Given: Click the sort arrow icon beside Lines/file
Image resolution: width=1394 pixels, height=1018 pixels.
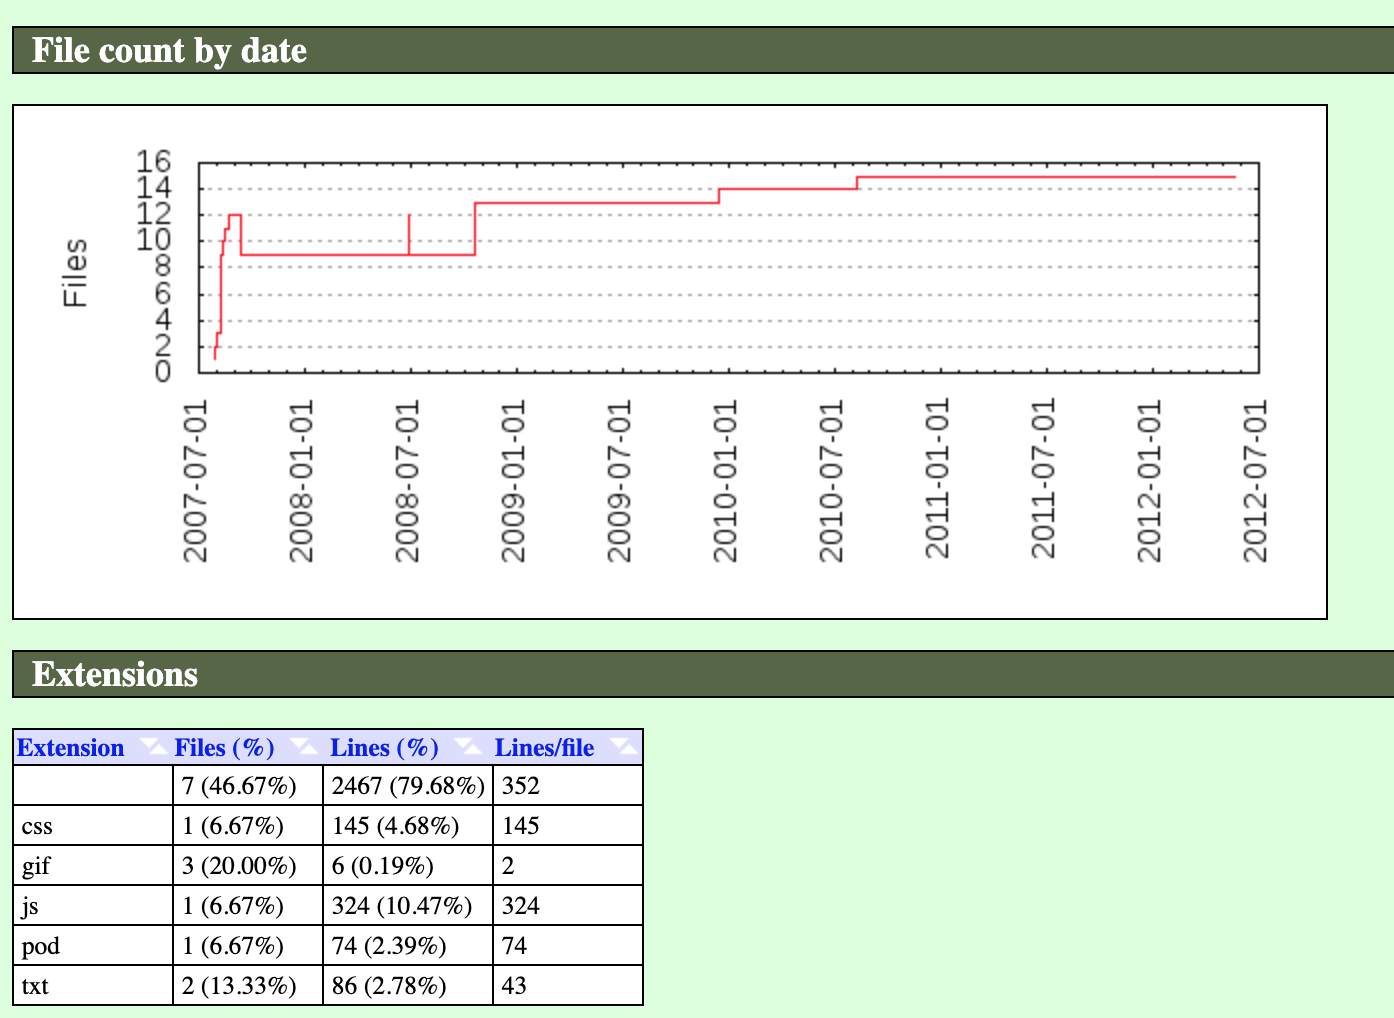Looking at the screenshot, I should 622,747.
